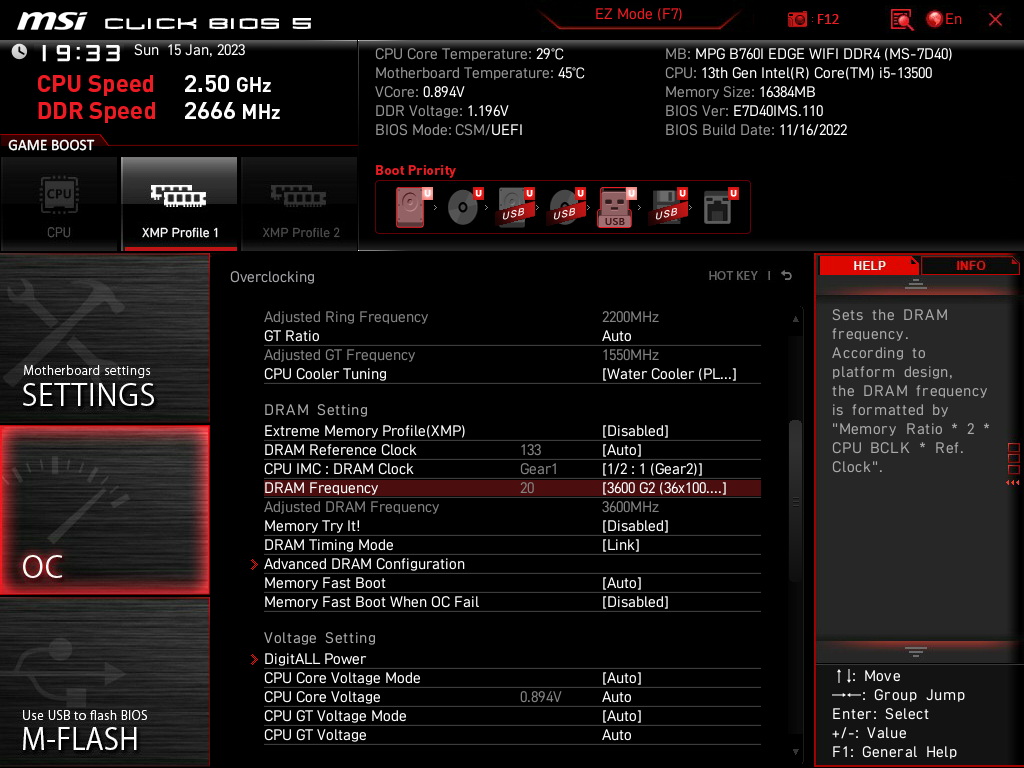Screen dimensions: 1024x768
Task: Expand Advanced DRAM Configuration submenu
Action: coord(512,564)
